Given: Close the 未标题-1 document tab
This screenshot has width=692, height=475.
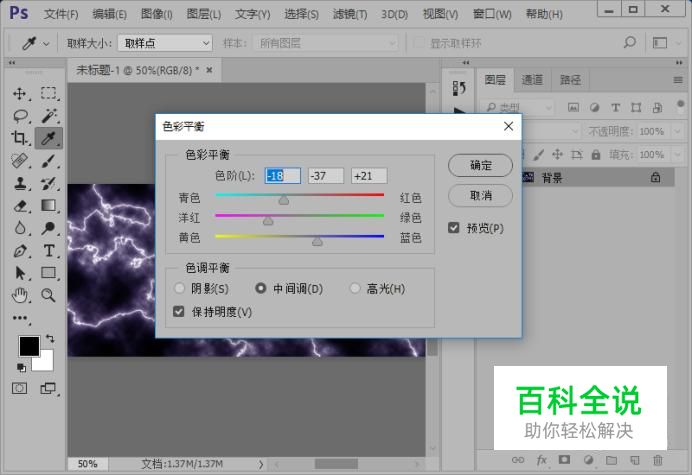Looking at the screenshot, I should pyautogui.click(x=209, y=70).
